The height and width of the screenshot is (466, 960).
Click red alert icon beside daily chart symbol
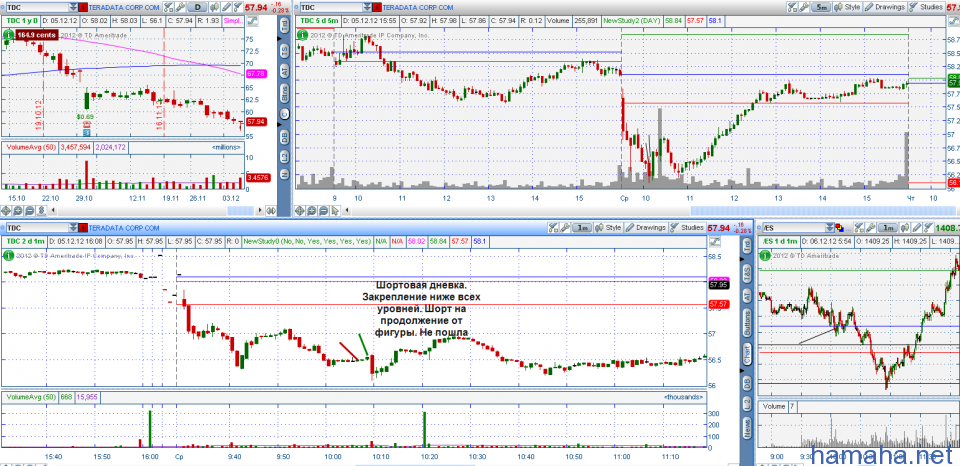point(83,7)
